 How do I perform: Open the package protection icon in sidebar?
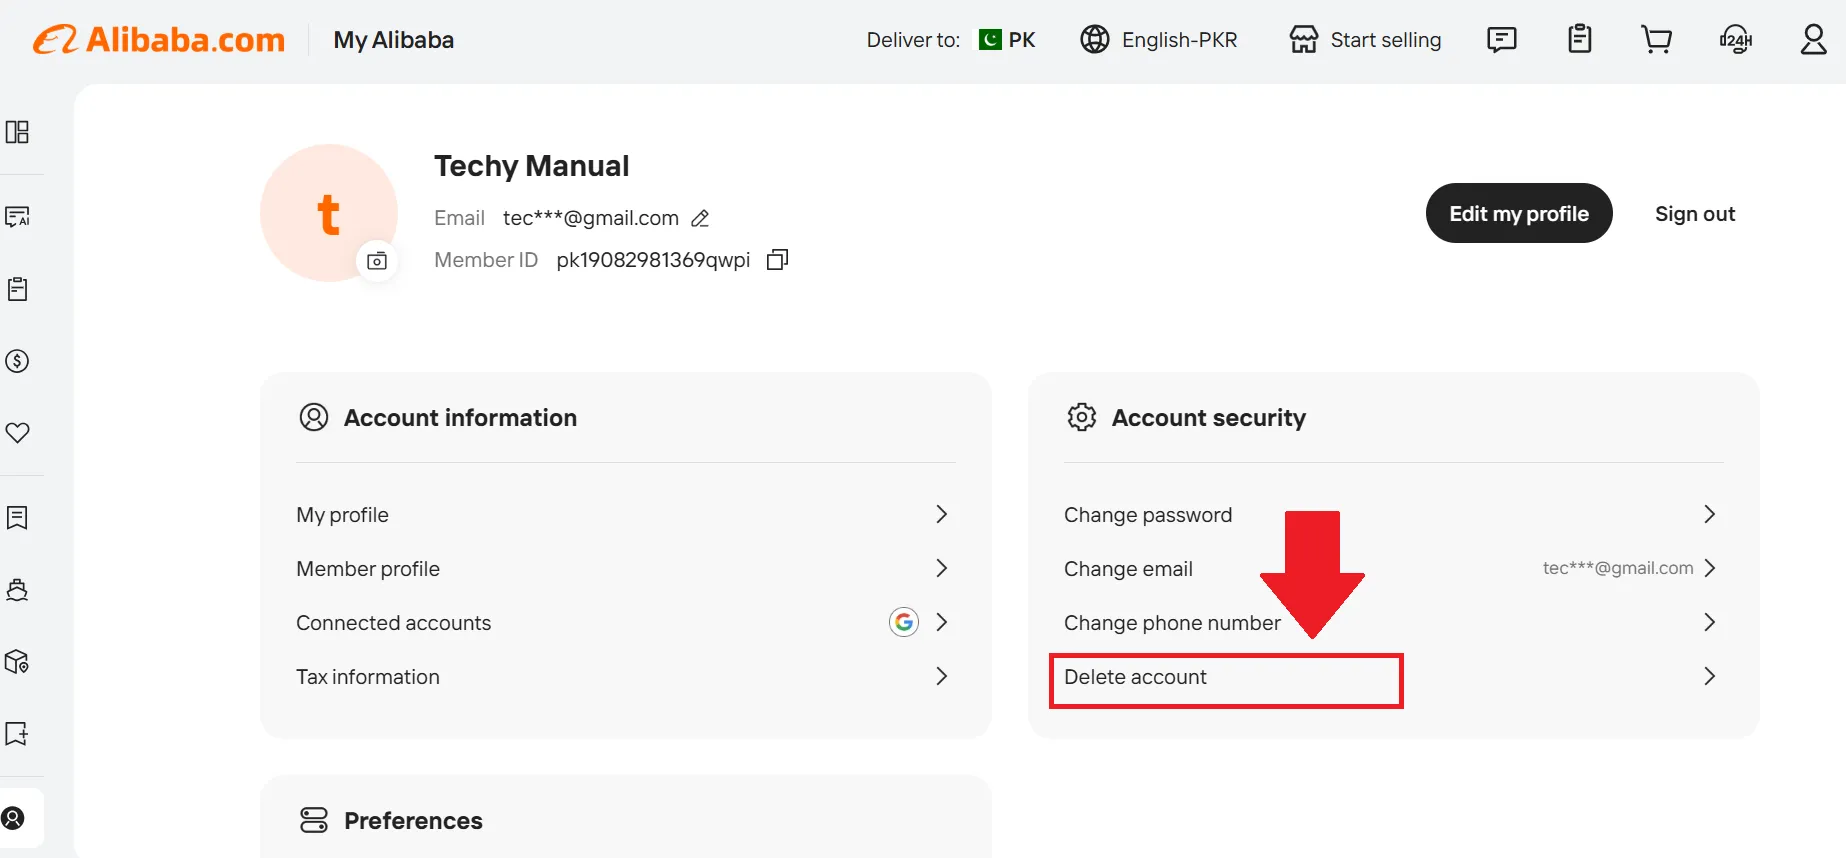[17, 661]
